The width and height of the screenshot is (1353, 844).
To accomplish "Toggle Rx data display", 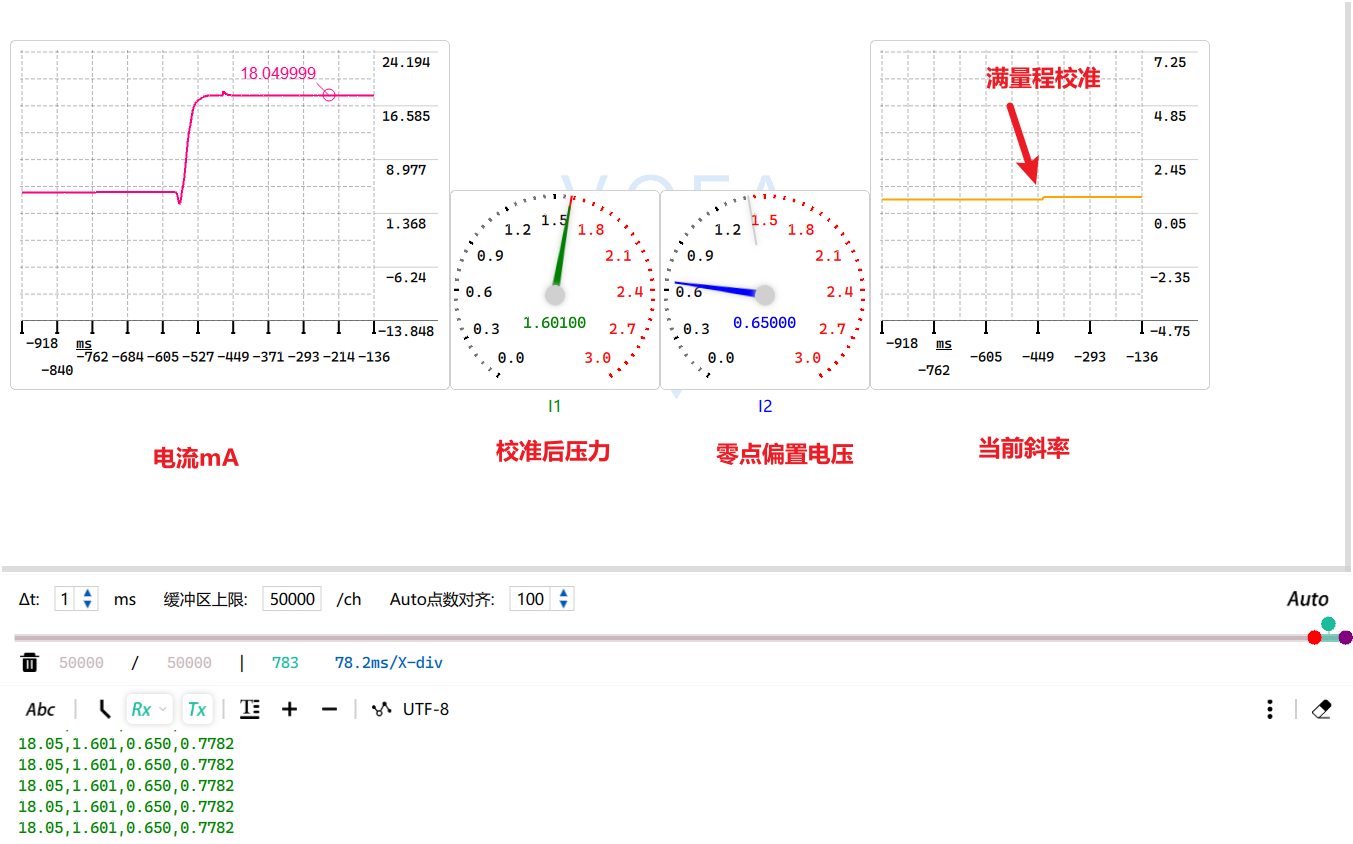I will pos(141,709).
